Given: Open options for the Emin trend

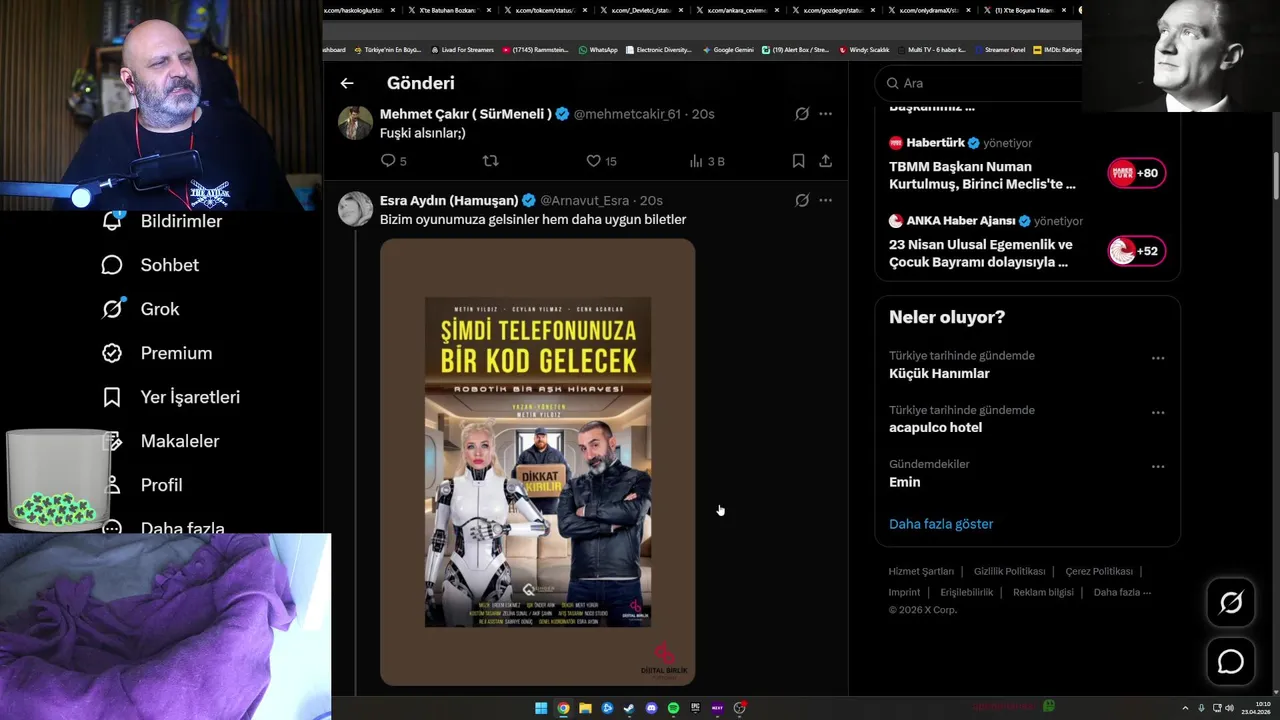Looking at the screenshot, I should [x=1158, y=466].
